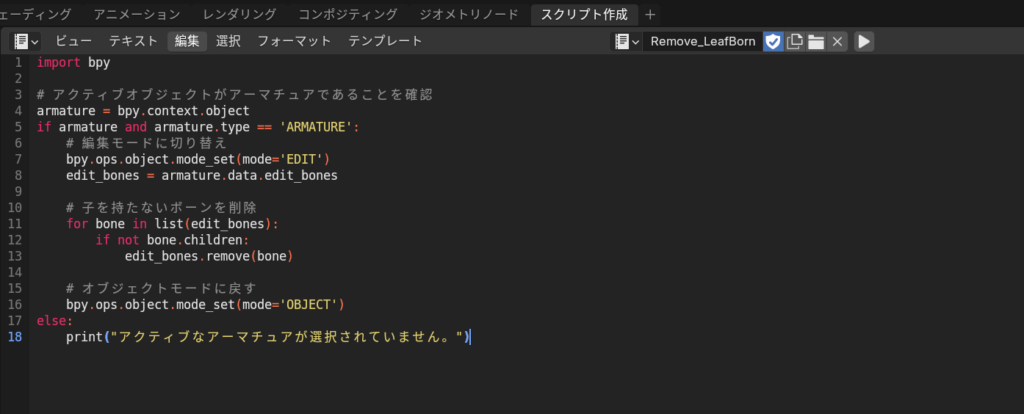1024x414 pixels.
Task: Open the 選択 menu
Action: point(229,42)
